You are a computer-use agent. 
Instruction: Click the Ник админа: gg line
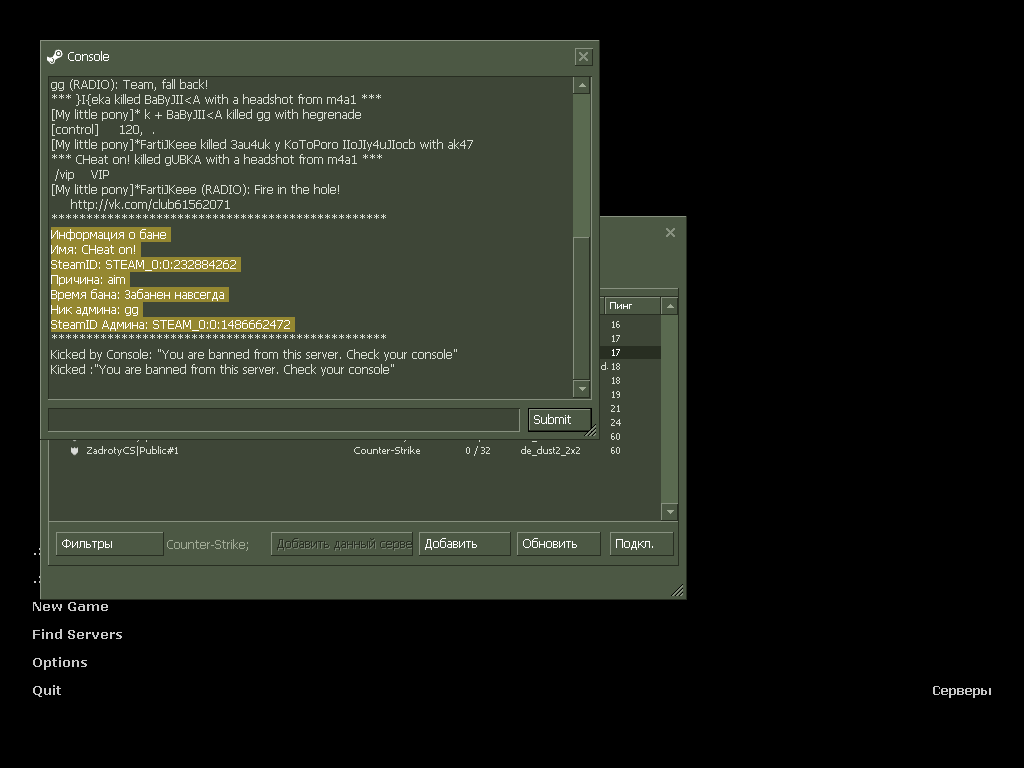point(95,310)
